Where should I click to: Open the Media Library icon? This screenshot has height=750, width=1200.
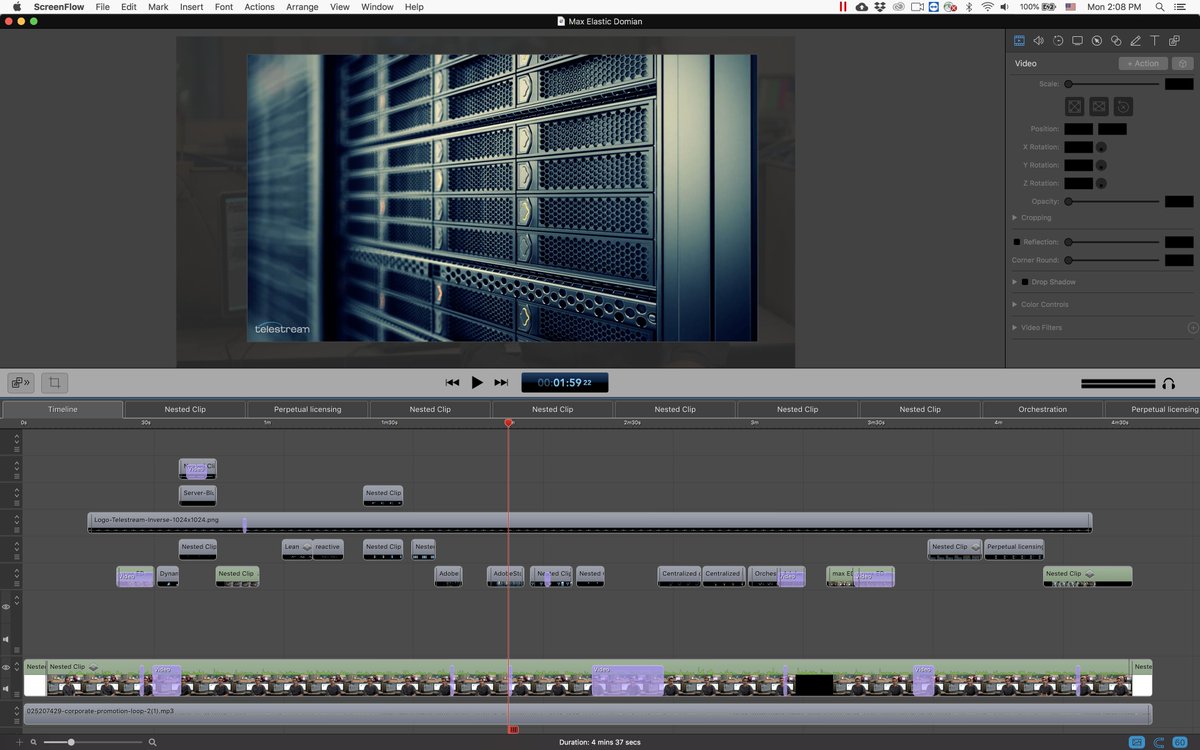[1174, 41]
